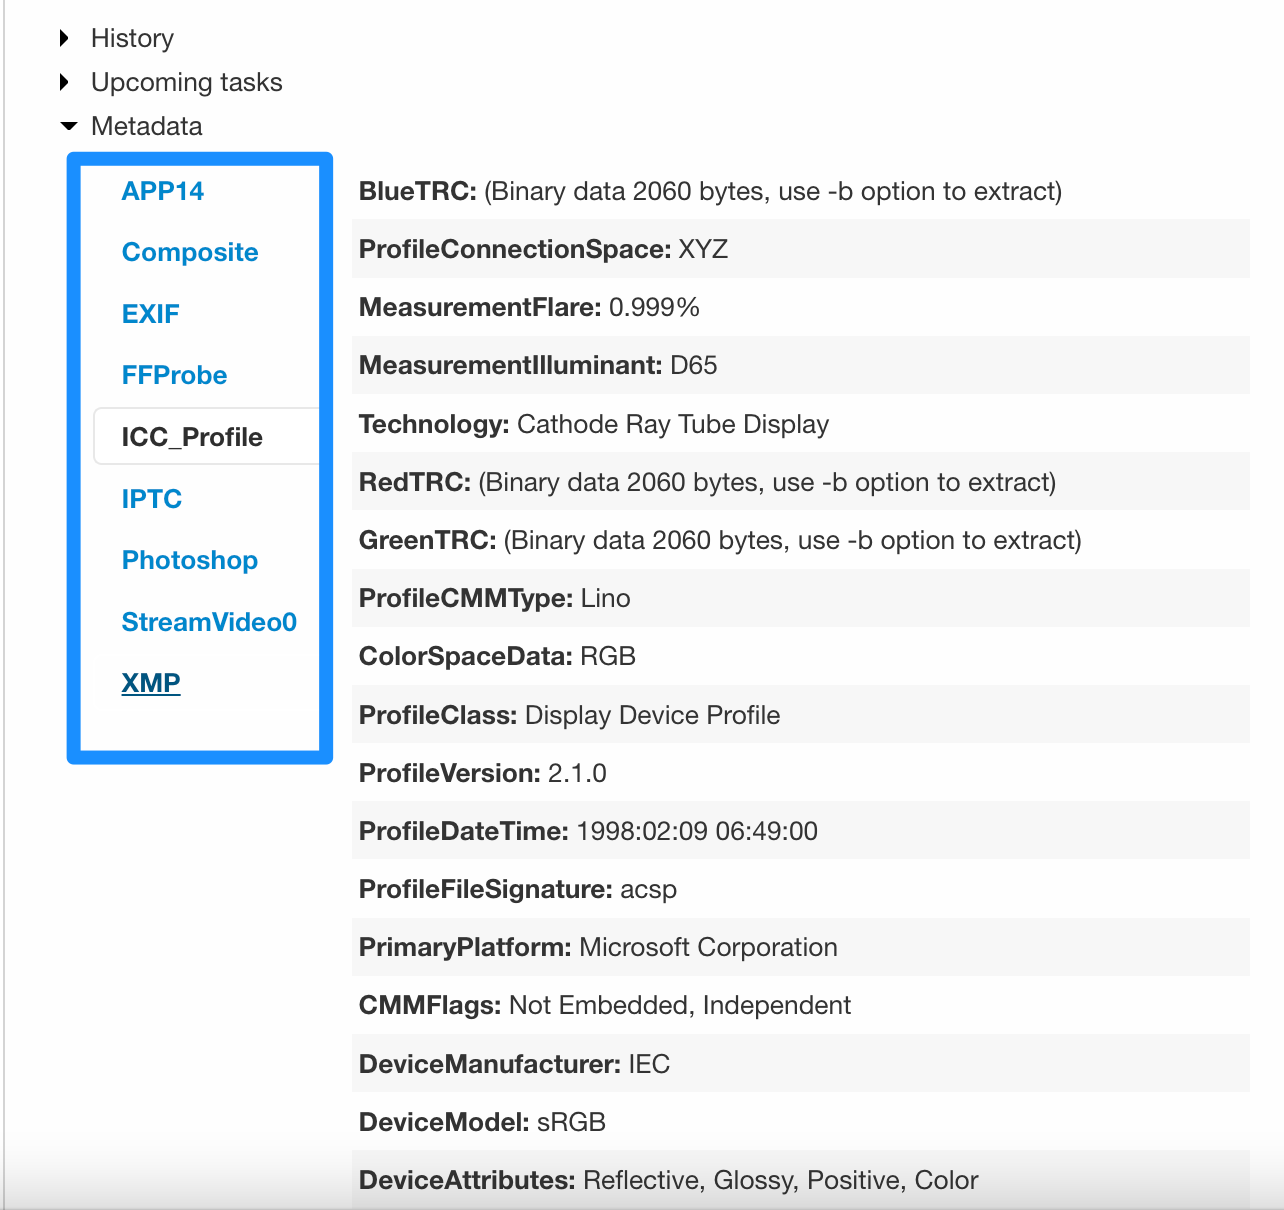This screenshot has width=1284, height=1210.
Task: Click the DeviceManufacturer: IEC entry
Action: click(801, 1064)
